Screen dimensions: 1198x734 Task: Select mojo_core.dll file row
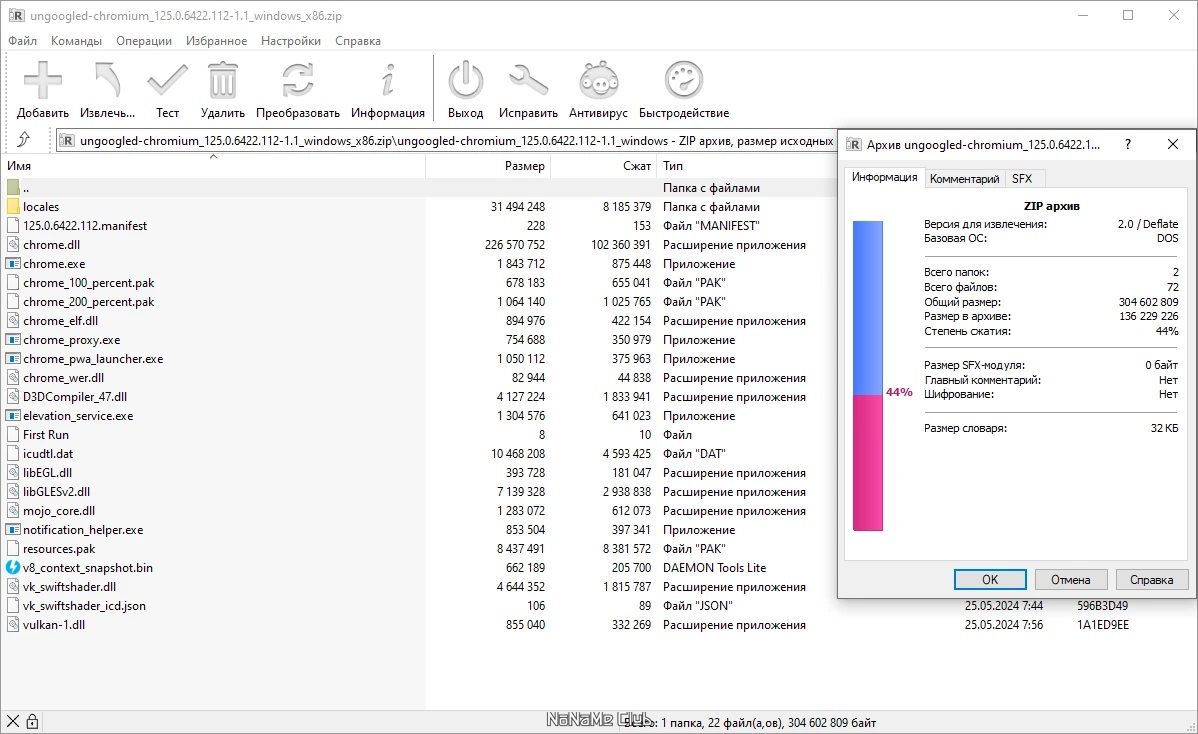tap(418, 510)
